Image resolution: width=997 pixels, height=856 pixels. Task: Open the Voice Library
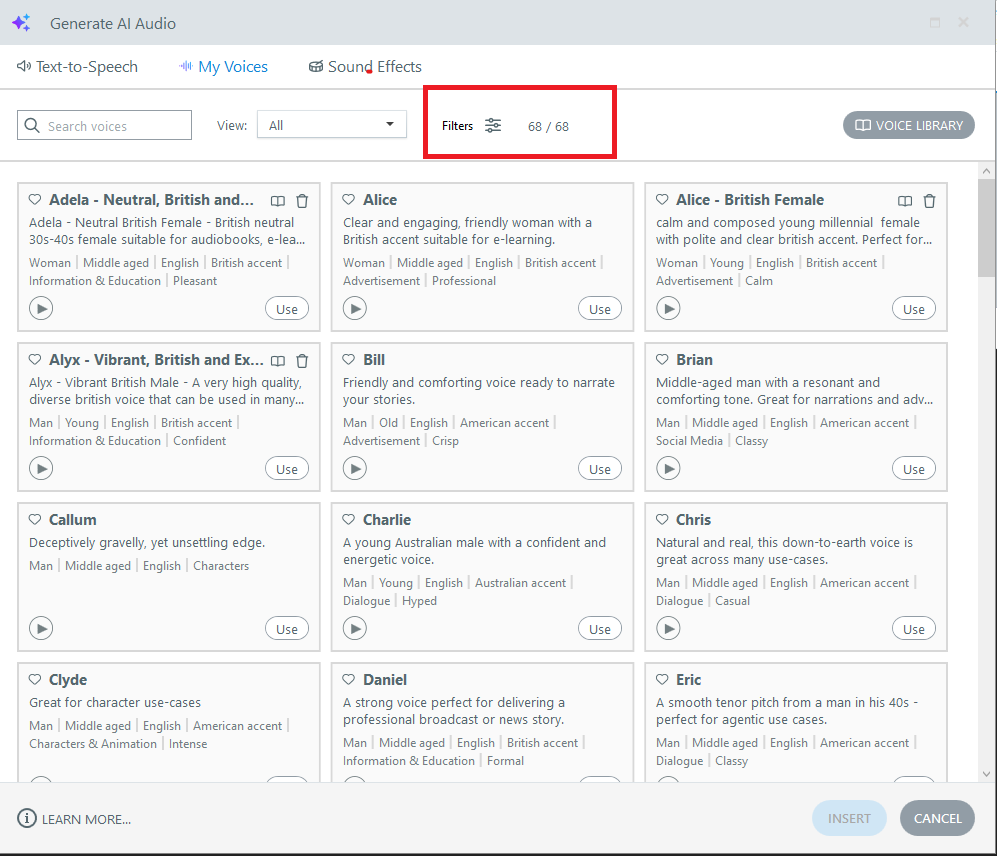click(x=908, y=125)
